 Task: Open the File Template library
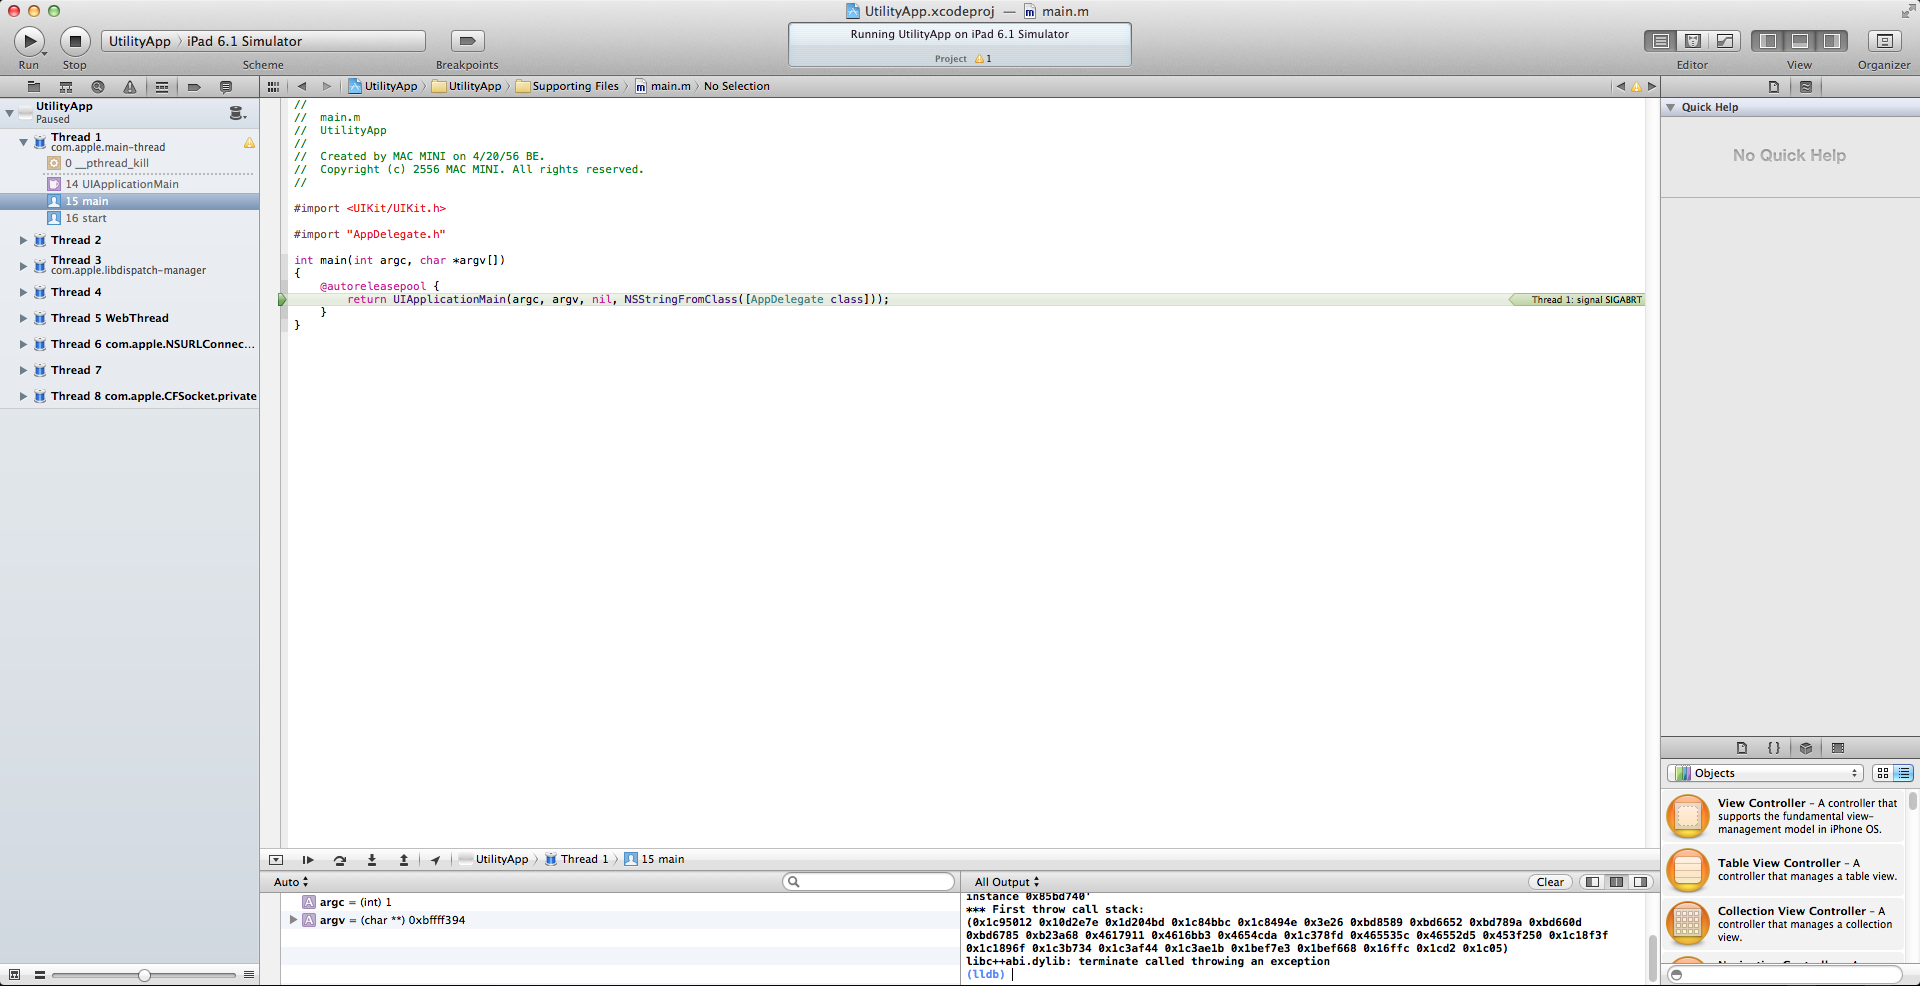[1742, 748]
